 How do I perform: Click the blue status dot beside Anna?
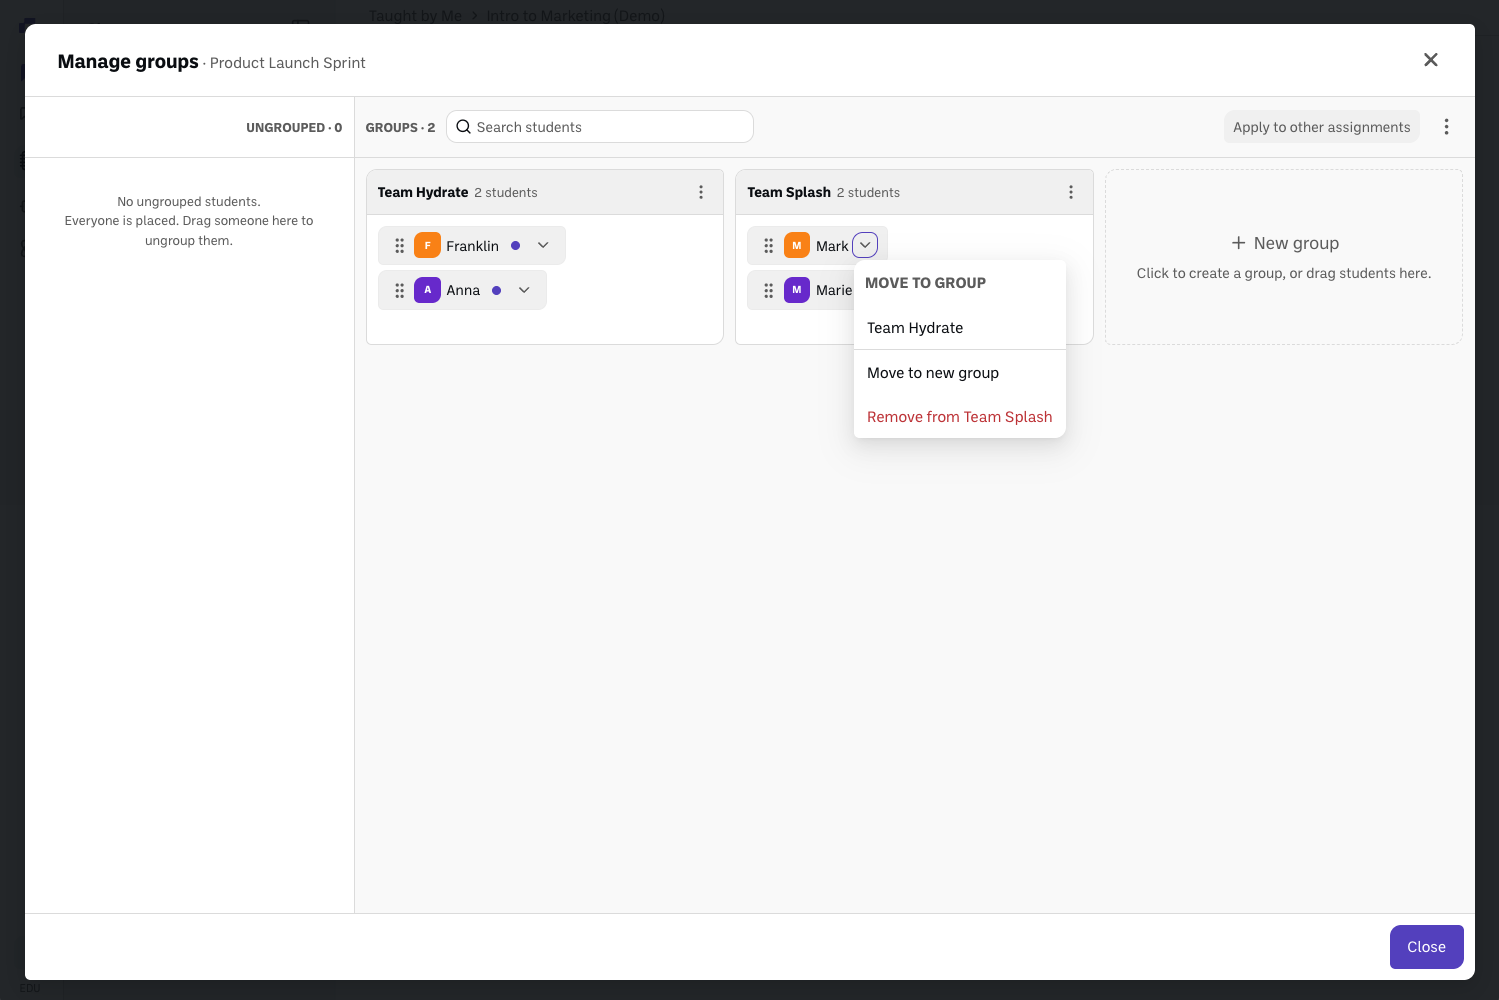497,290
